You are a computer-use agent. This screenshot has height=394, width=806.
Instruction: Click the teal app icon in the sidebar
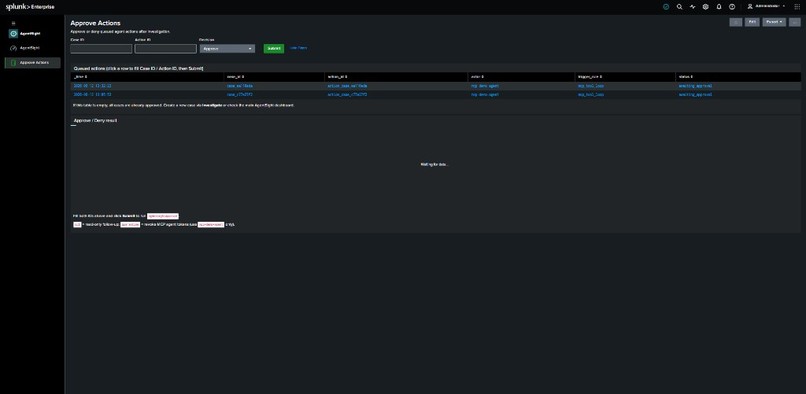pyautogui.click(x=13, y=33)
